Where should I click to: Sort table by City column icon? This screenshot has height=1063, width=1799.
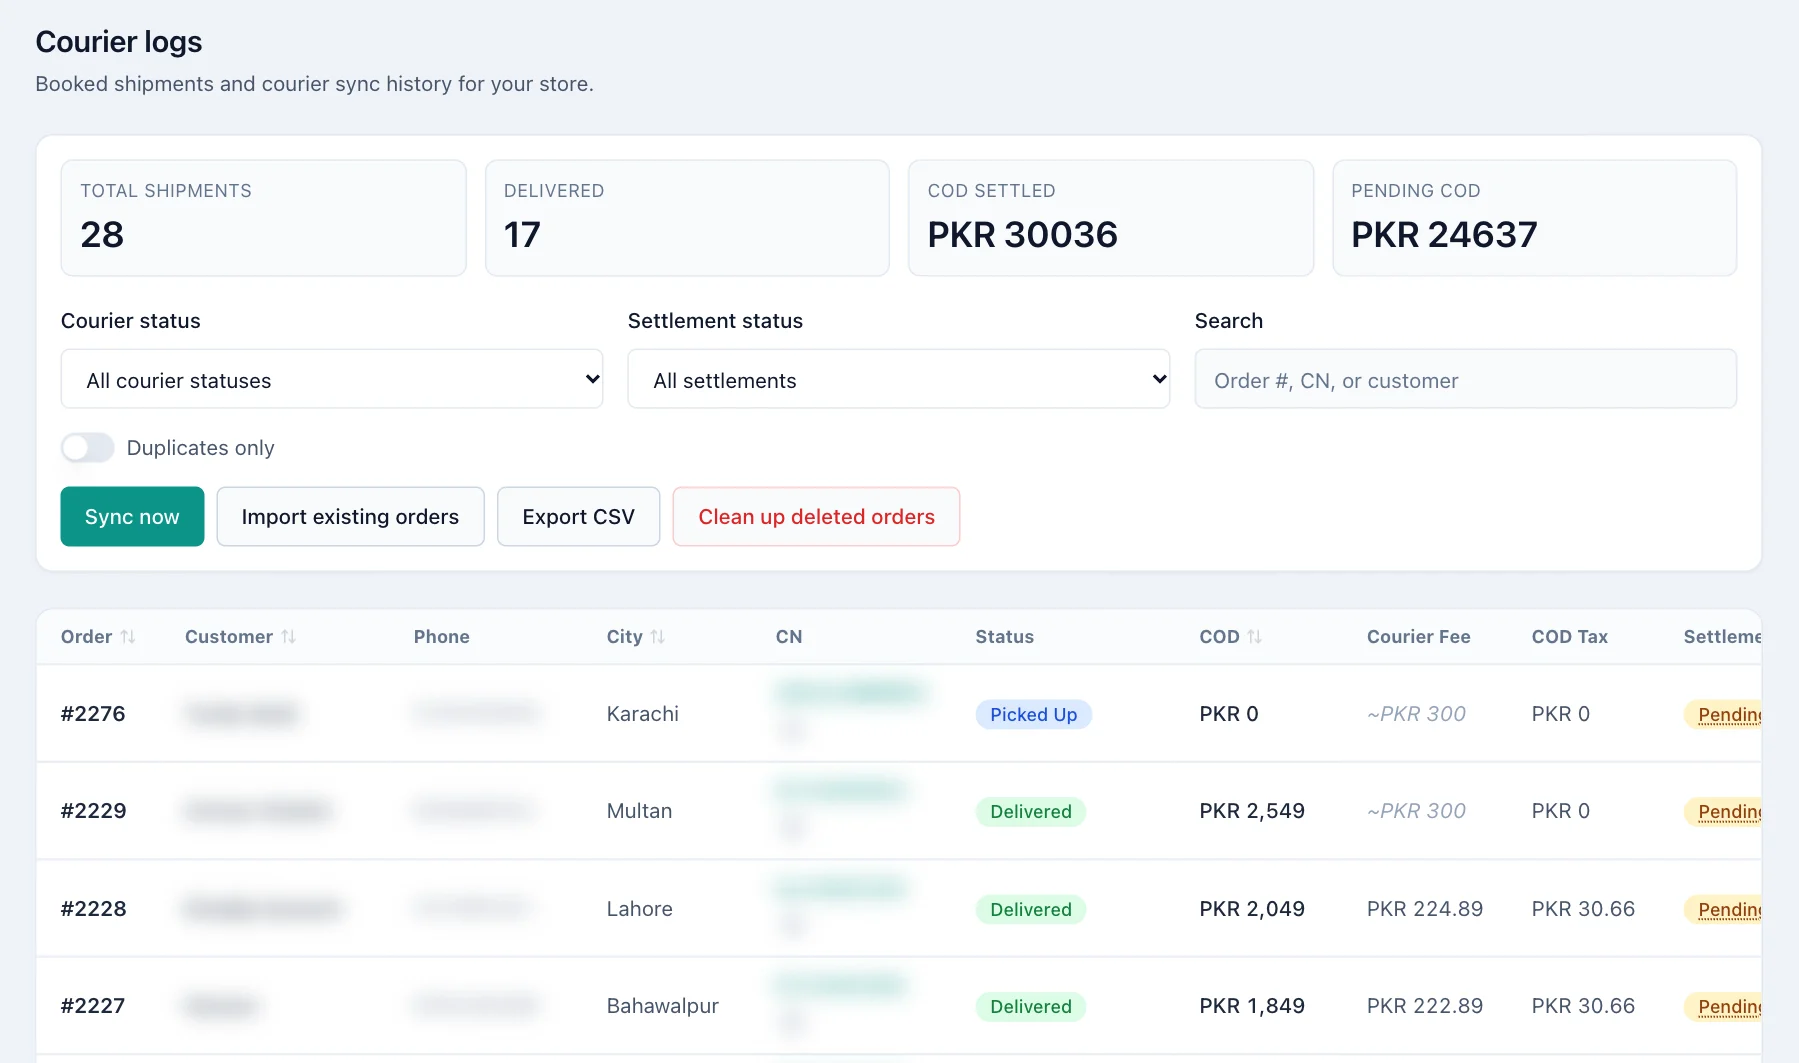(x=658, y=637)
